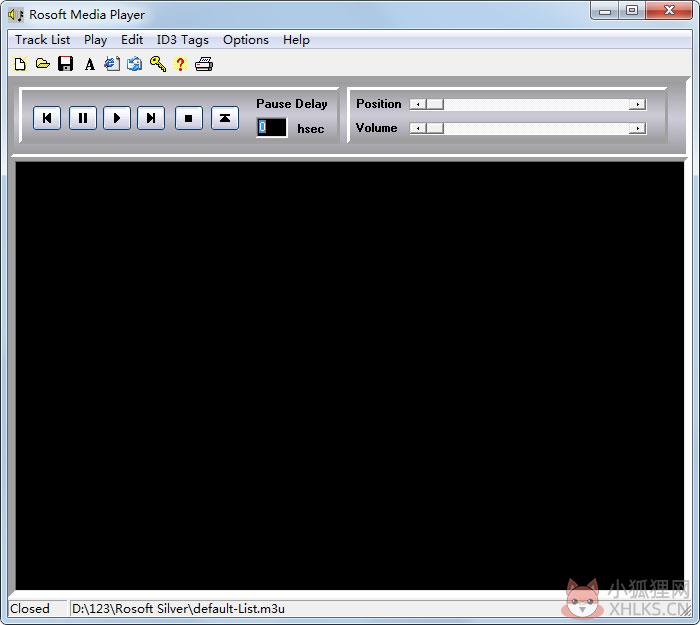Stop playback
The height and width of the screenshot is (625, 700).
pos(189,118)
